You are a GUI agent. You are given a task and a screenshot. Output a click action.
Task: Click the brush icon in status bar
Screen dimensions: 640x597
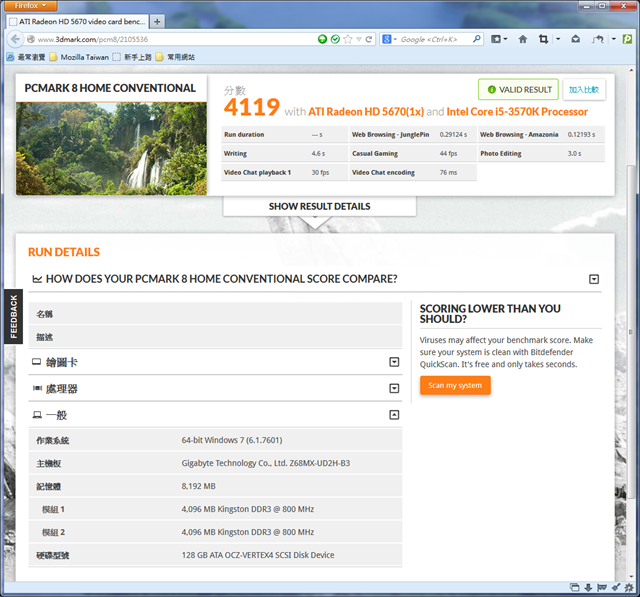(616, 588)
